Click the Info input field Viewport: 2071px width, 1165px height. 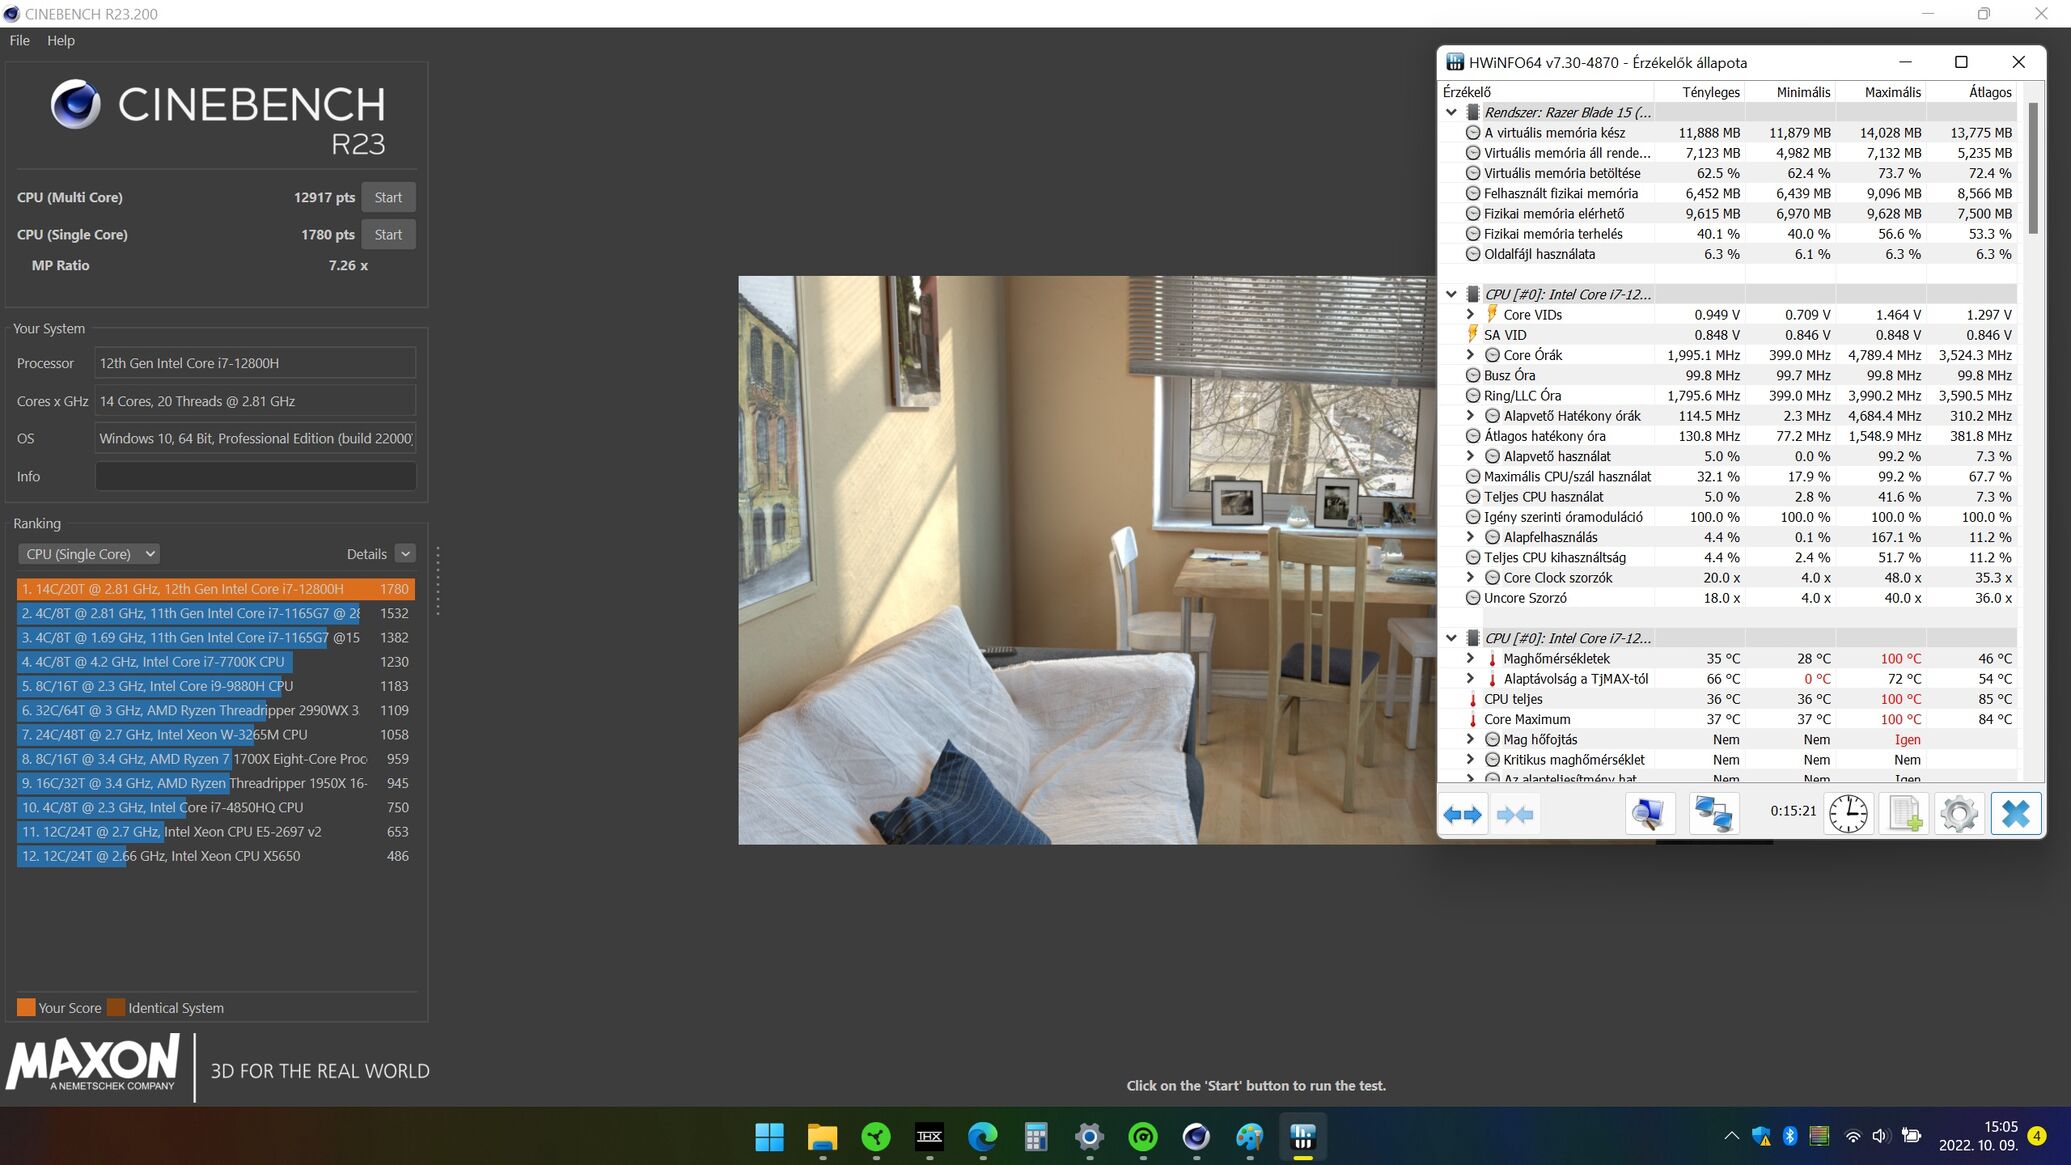255,476
